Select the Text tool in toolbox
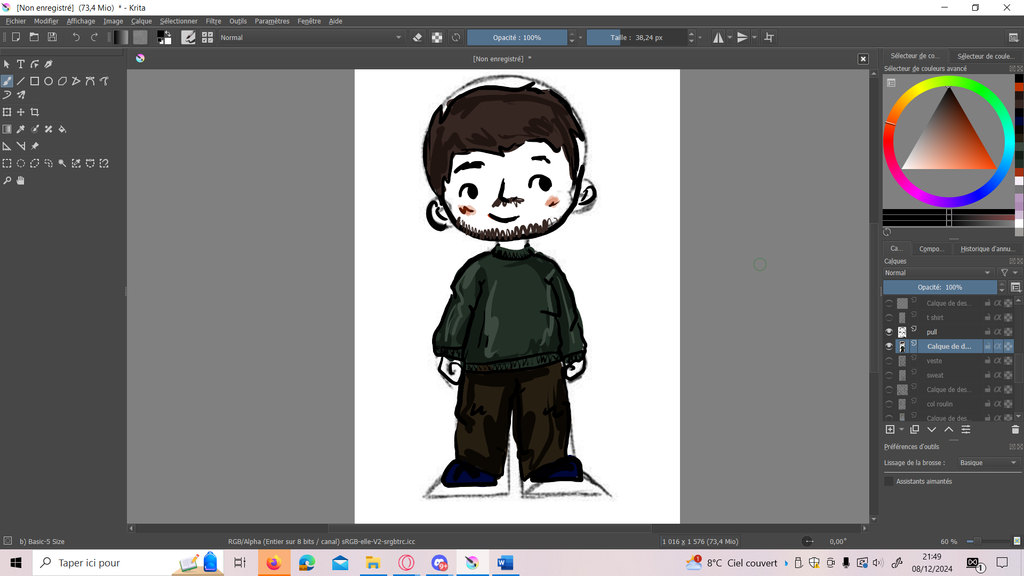This screenshot has height=576, width=1024. coord(20,64)
